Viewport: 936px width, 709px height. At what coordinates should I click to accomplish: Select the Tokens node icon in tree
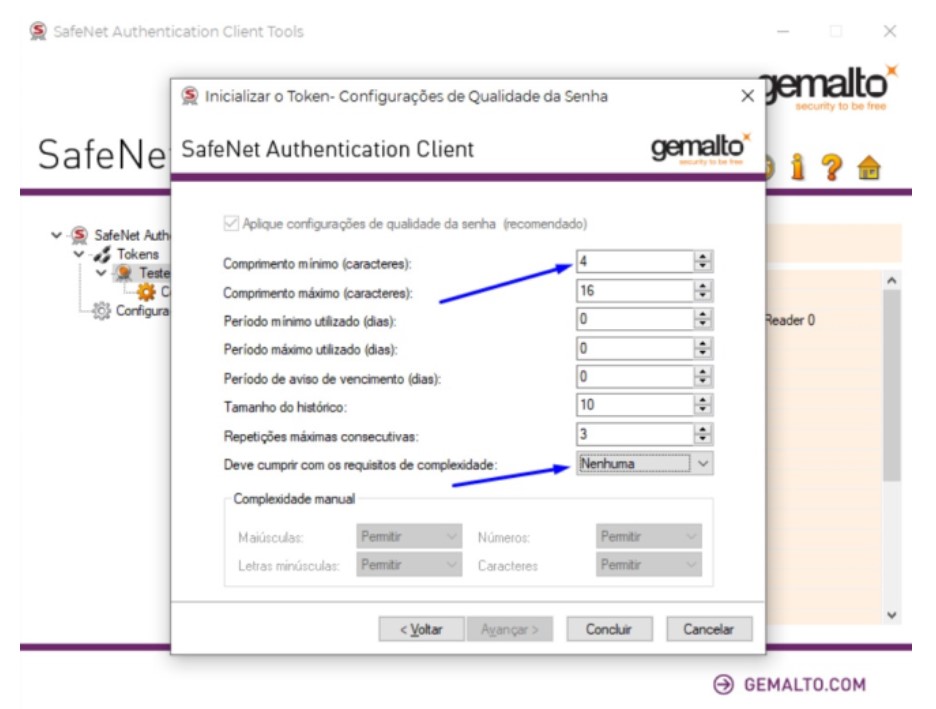point(101,255)
